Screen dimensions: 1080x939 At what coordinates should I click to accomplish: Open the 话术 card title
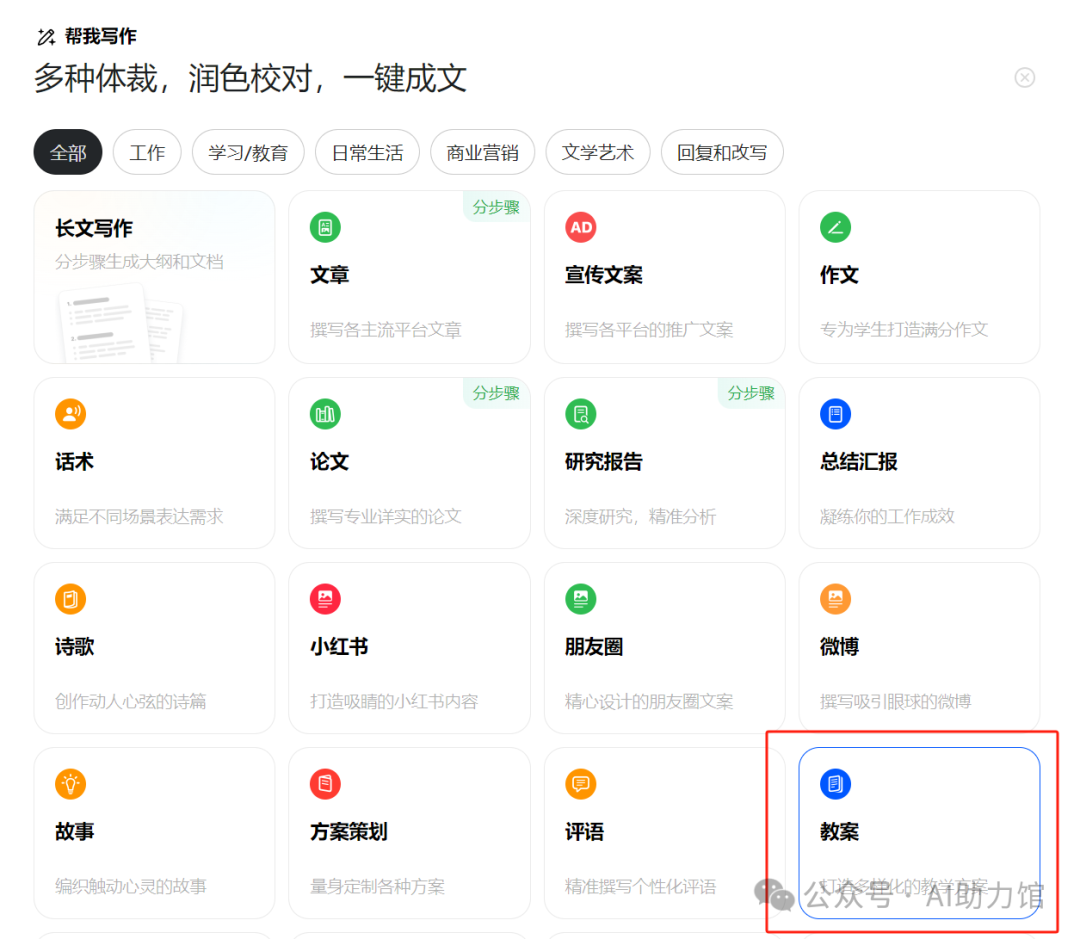74,462
